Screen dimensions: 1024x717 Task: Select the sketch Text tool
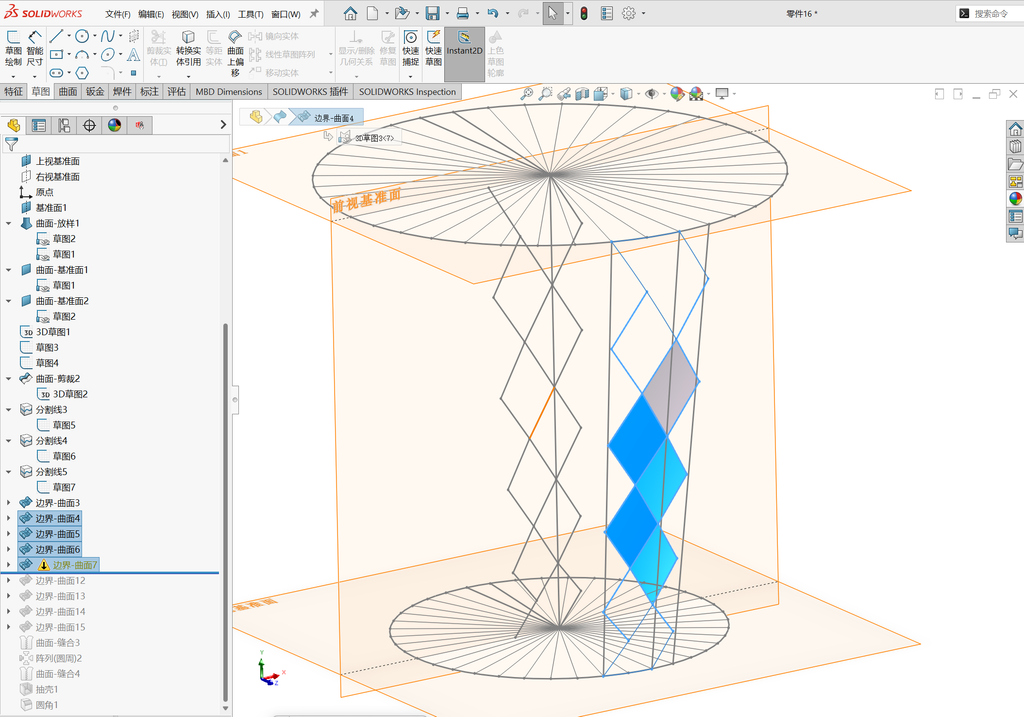tap(133, 54)
